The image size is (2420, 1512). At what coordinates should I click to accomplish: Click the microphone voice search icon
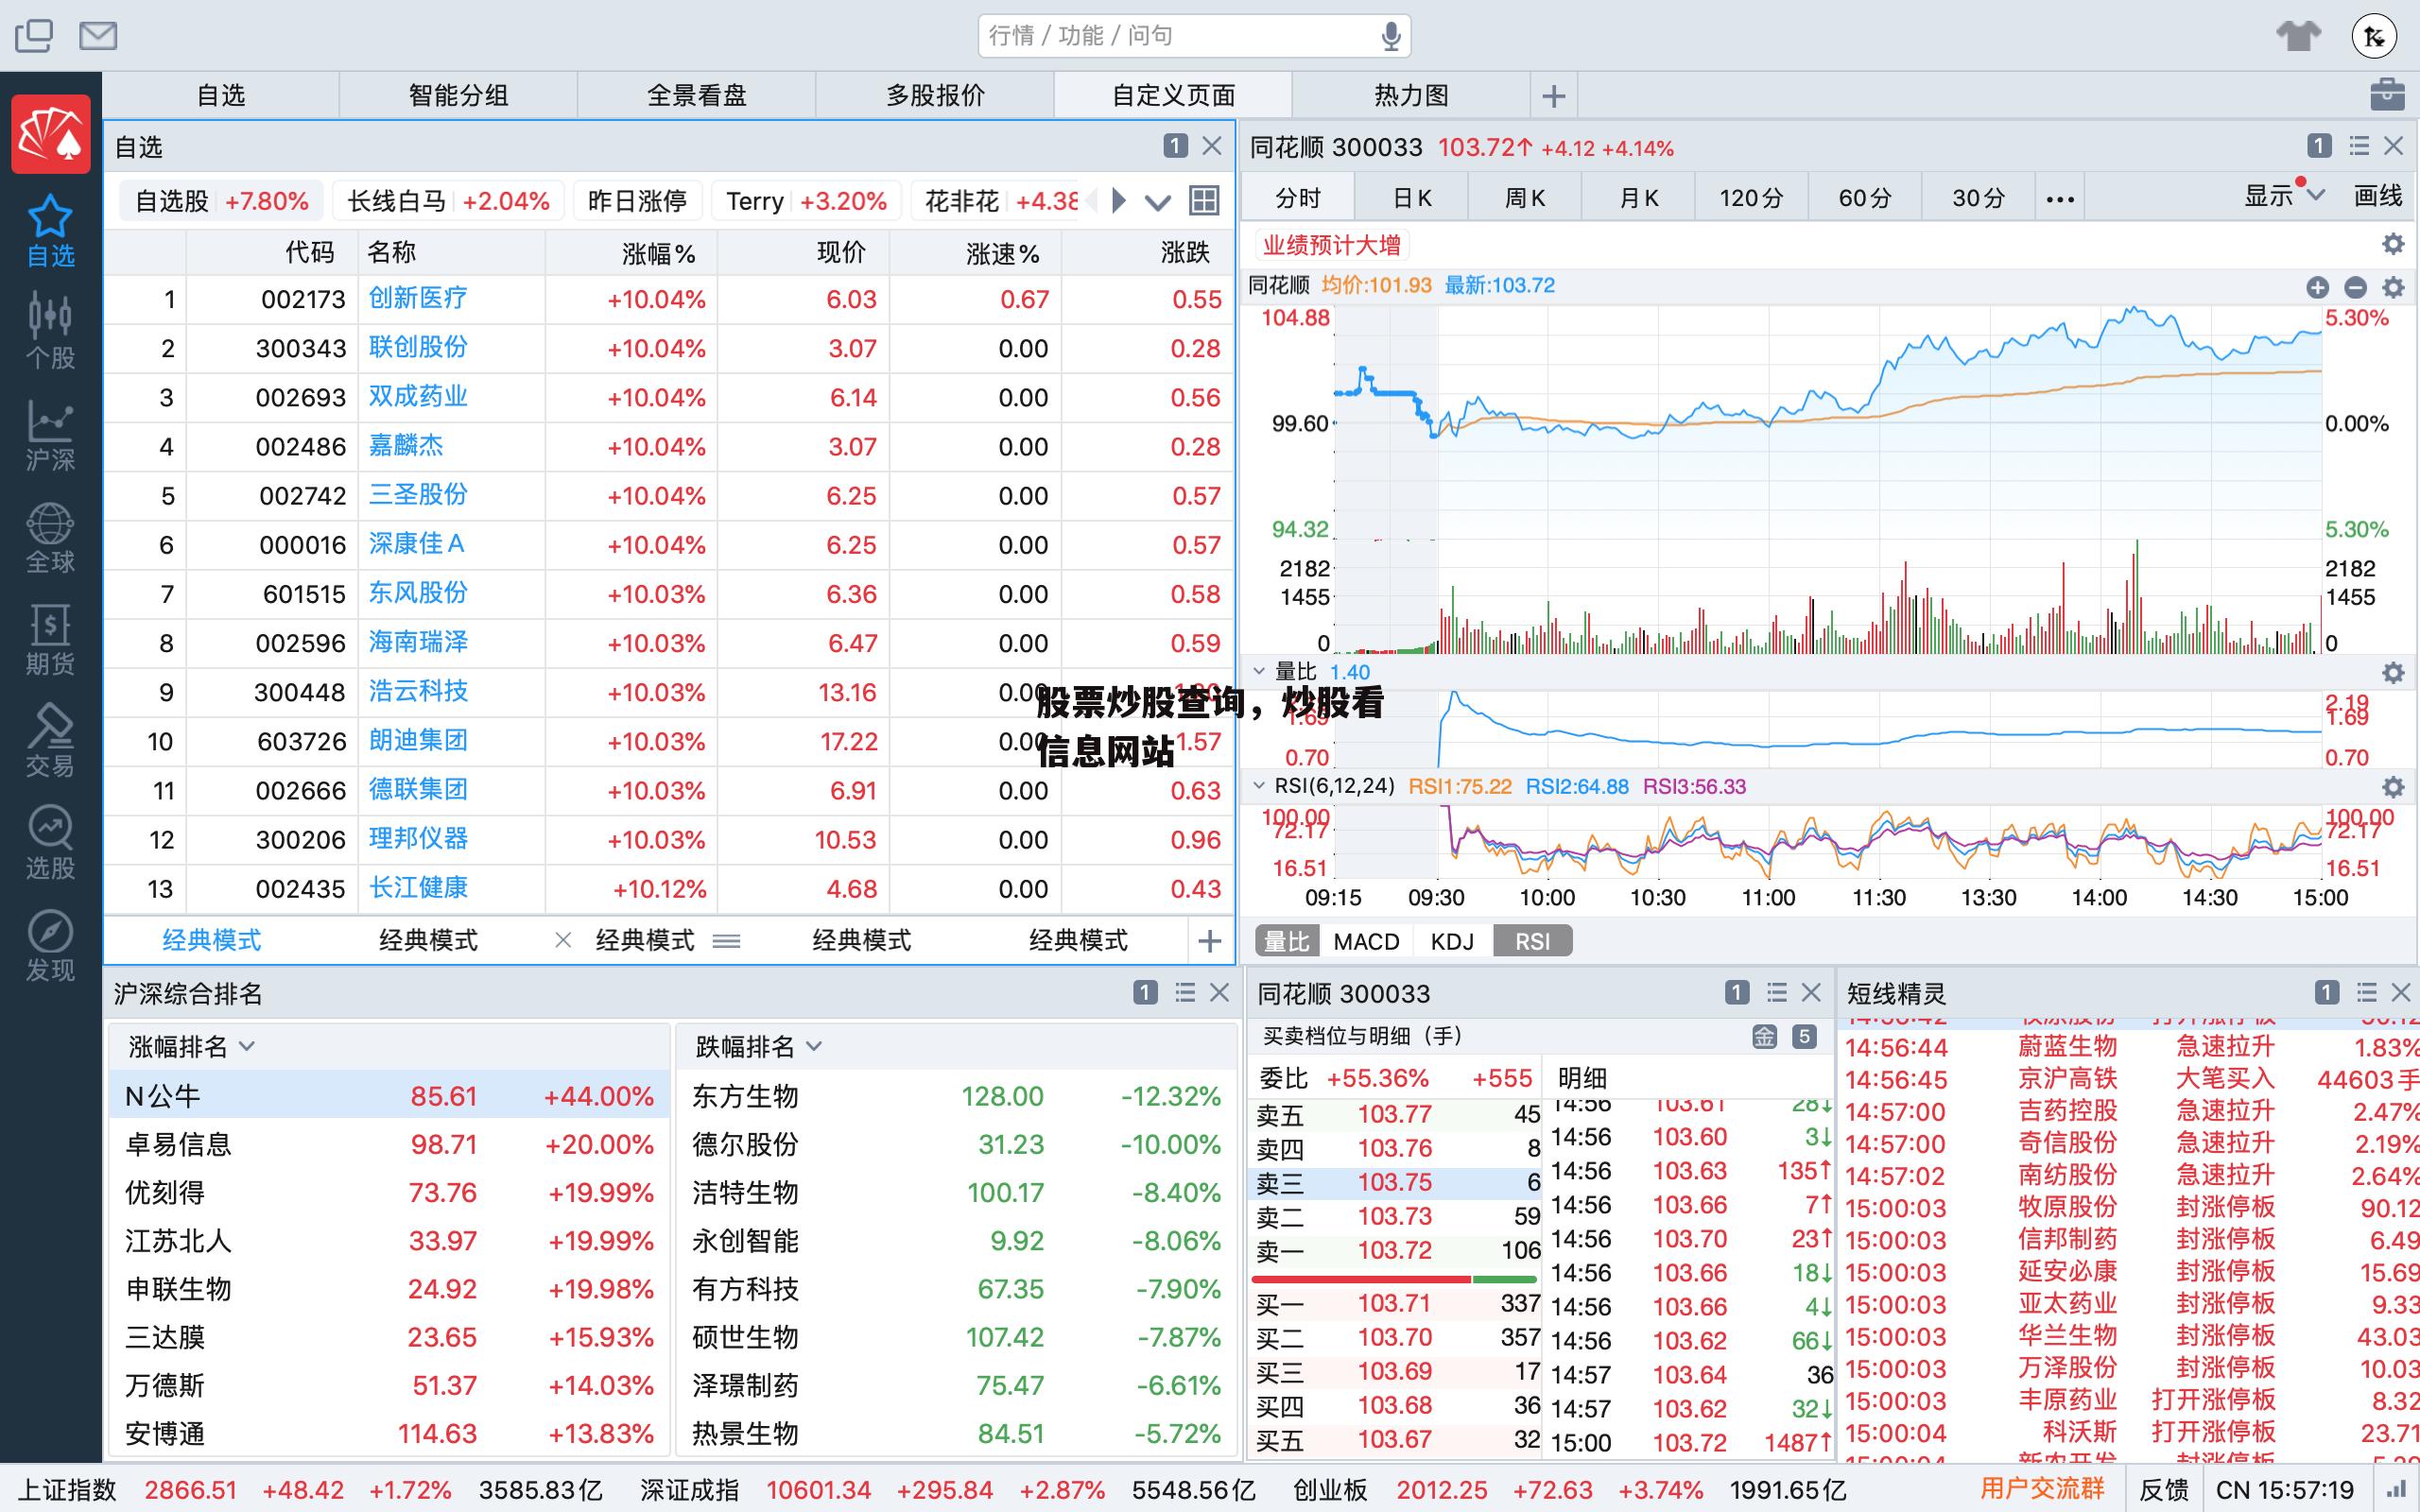pos(1390,36)
